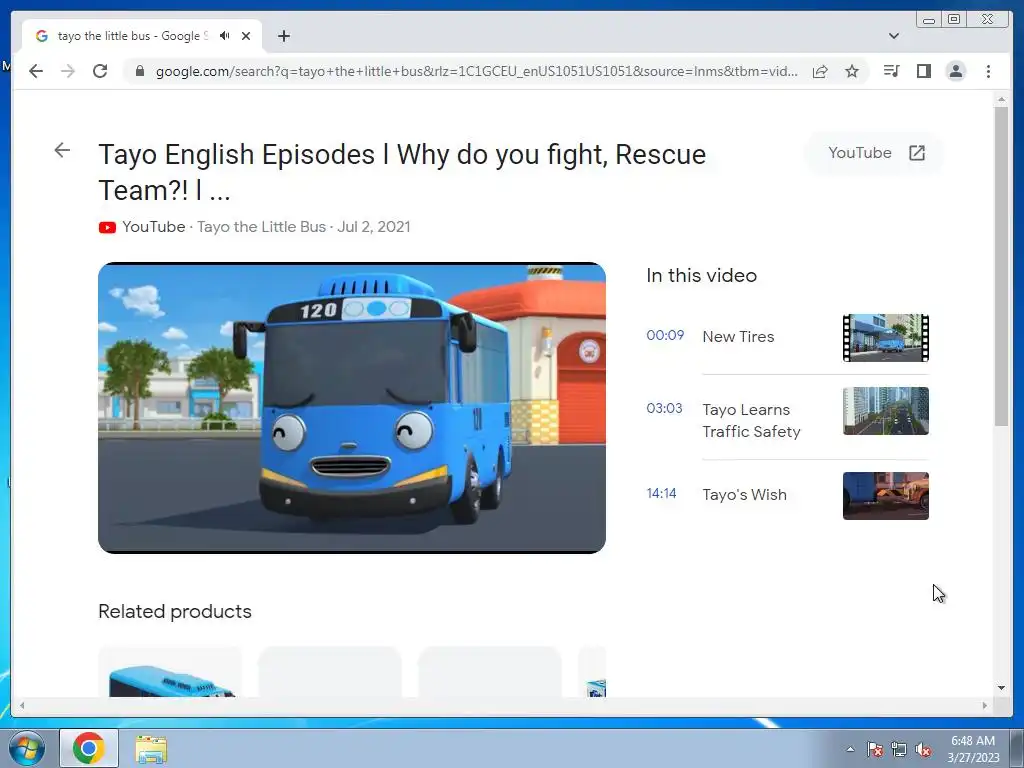Click the New Tires chapter thumbnail
Image resolution: width=1024 pixels, height=768 pixels.
pyautogui.click(x=886, y=338)
